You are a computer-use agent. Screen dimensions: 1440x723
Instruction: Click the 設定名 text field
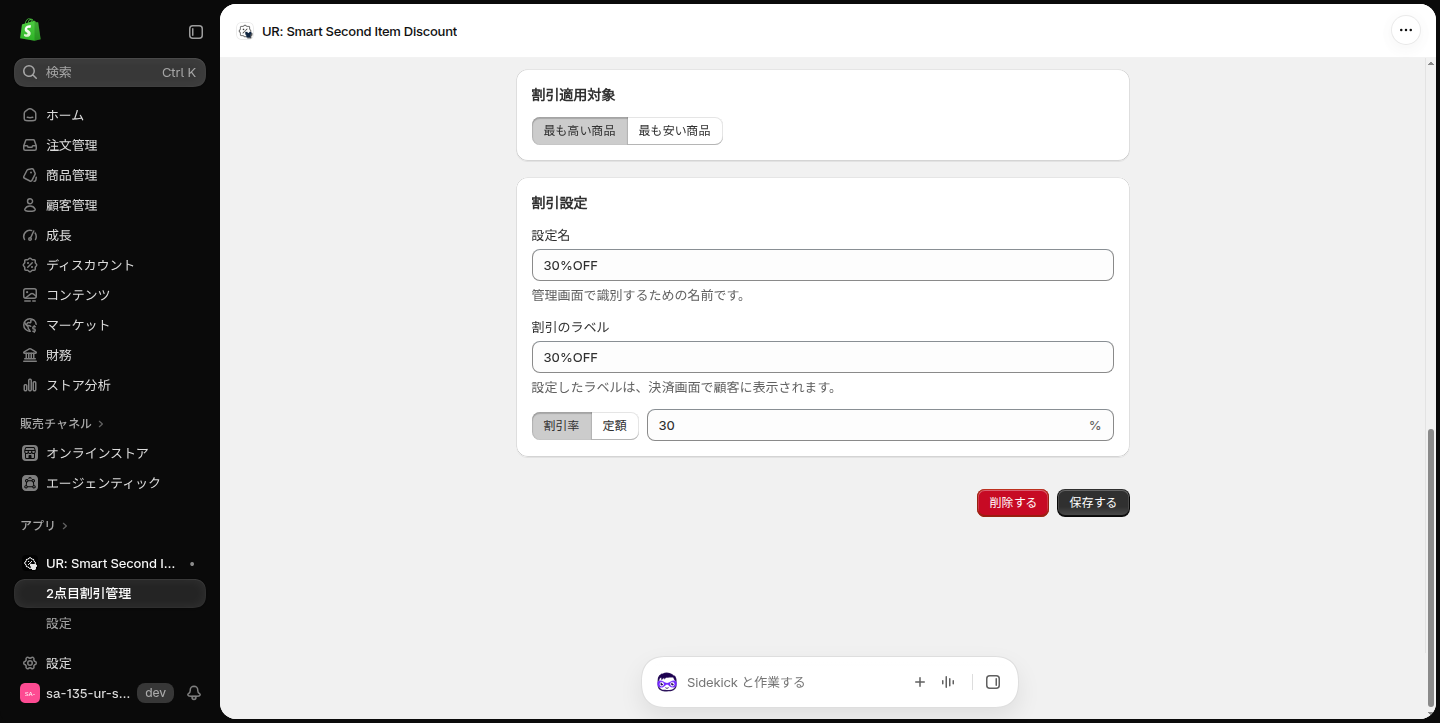[823, 265]
